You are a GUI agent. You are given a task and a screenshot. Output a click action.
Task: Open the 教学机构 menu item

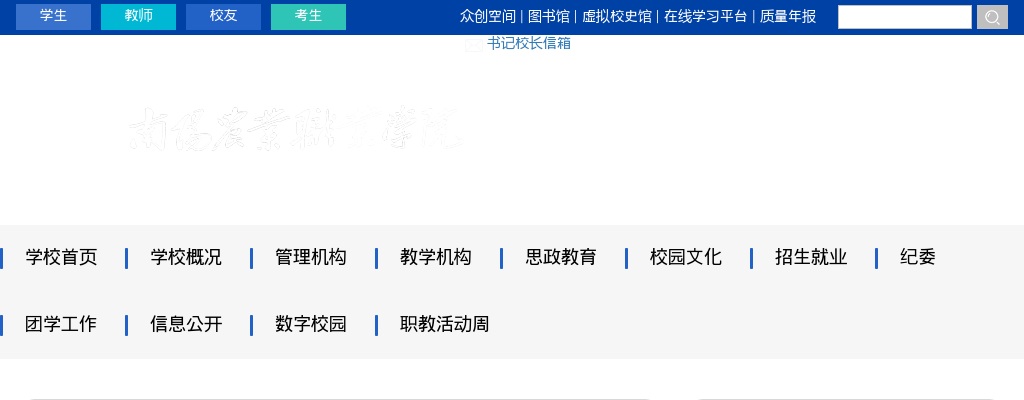pyautogui.click(x=436, y=258)
